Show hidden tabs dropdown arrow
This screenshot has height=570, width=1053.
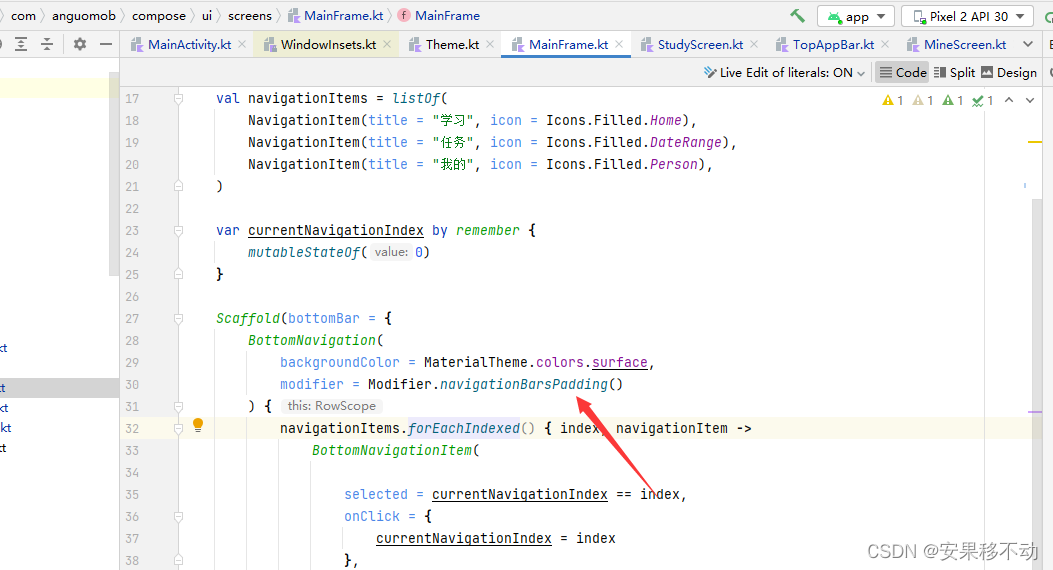(x=1028, y=44)
